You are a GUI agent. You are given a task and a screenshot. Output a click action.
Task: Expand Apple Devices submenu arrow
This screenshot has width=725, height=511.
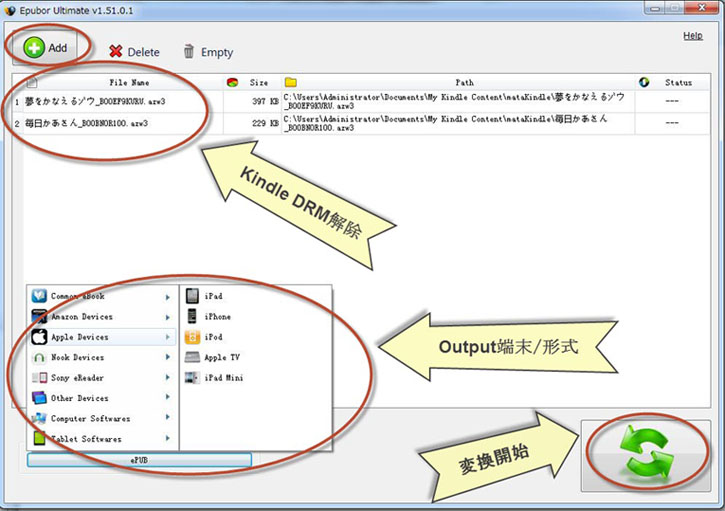[168, 337]
